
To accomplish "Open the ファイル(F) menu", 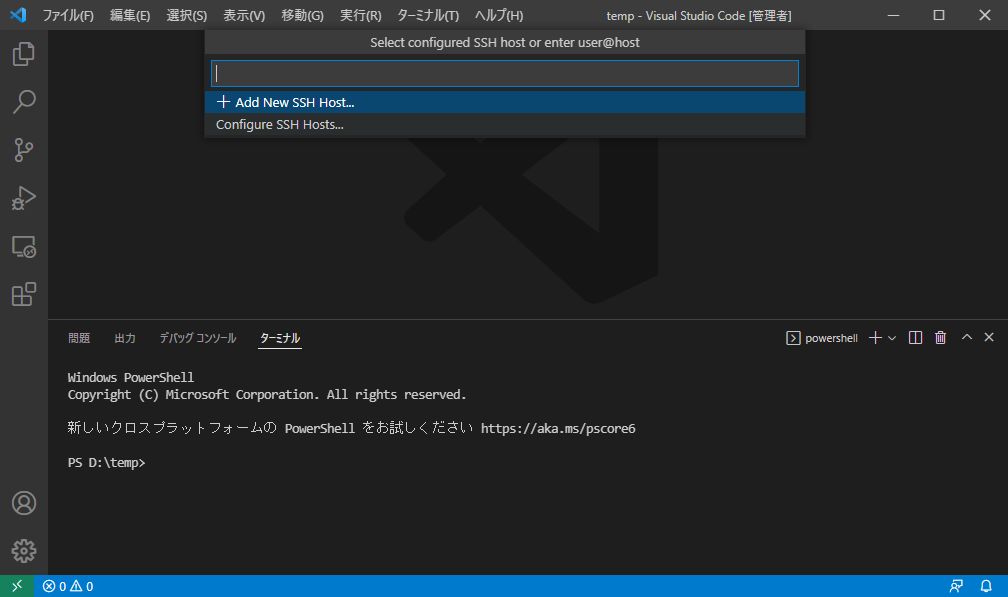I will 68,15.
